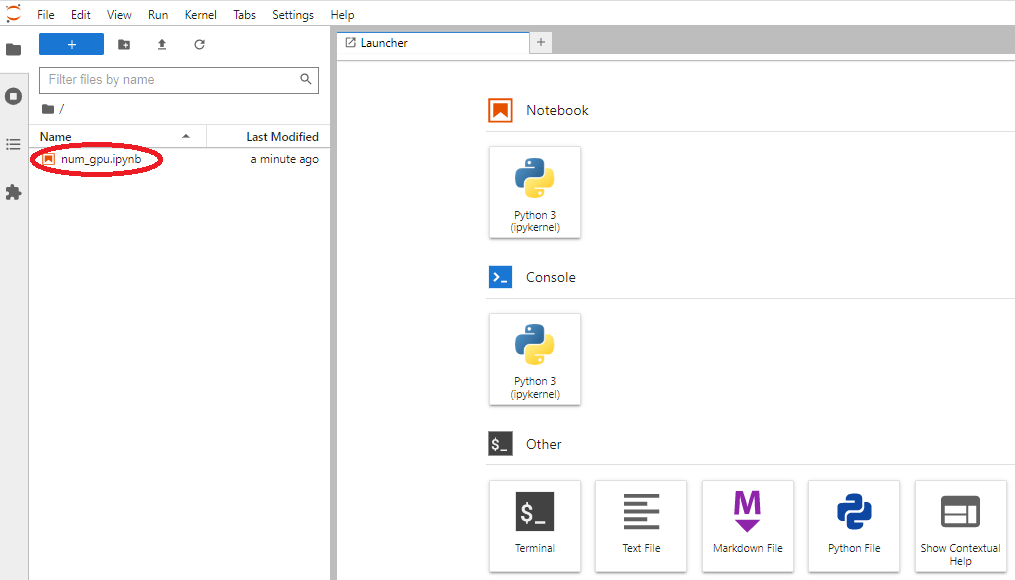Click the blue New Launcher button

click(x=71, y=44)
